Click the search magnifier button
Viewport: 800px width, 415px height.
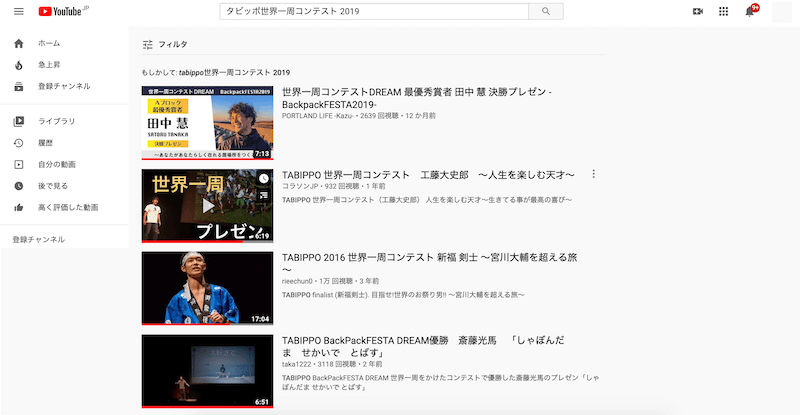[546, 11]
